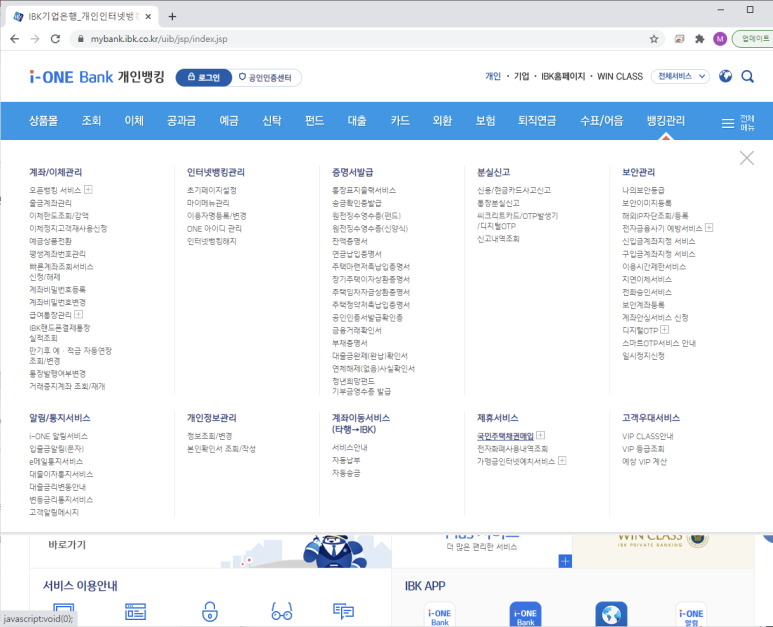Click the monitor icon under 서비스 이용안내
The image size is (773, 627).
coord(64,611)
